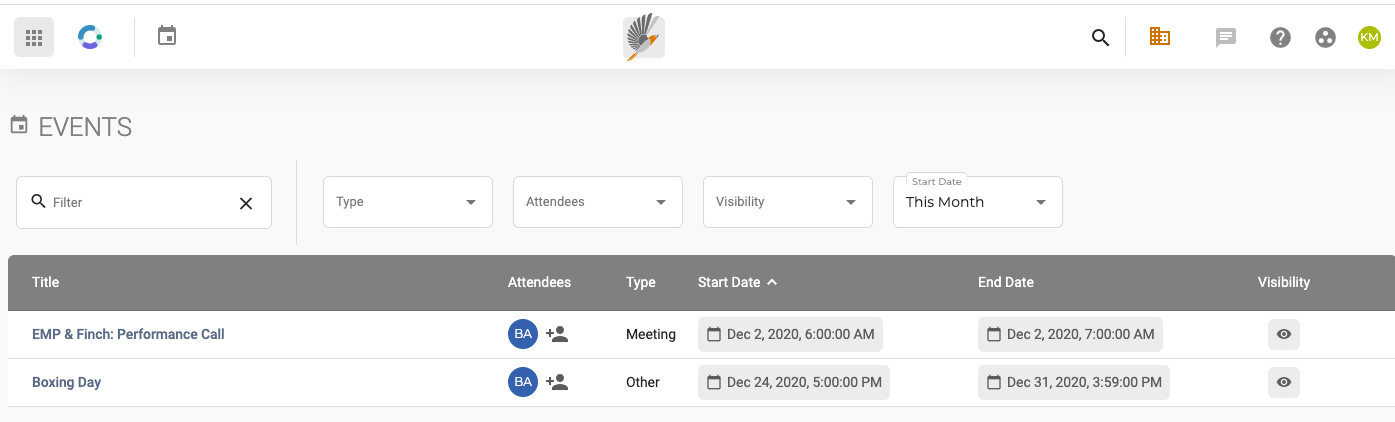Toggle visibility of EMP & Finch call

coord(1284,334)
